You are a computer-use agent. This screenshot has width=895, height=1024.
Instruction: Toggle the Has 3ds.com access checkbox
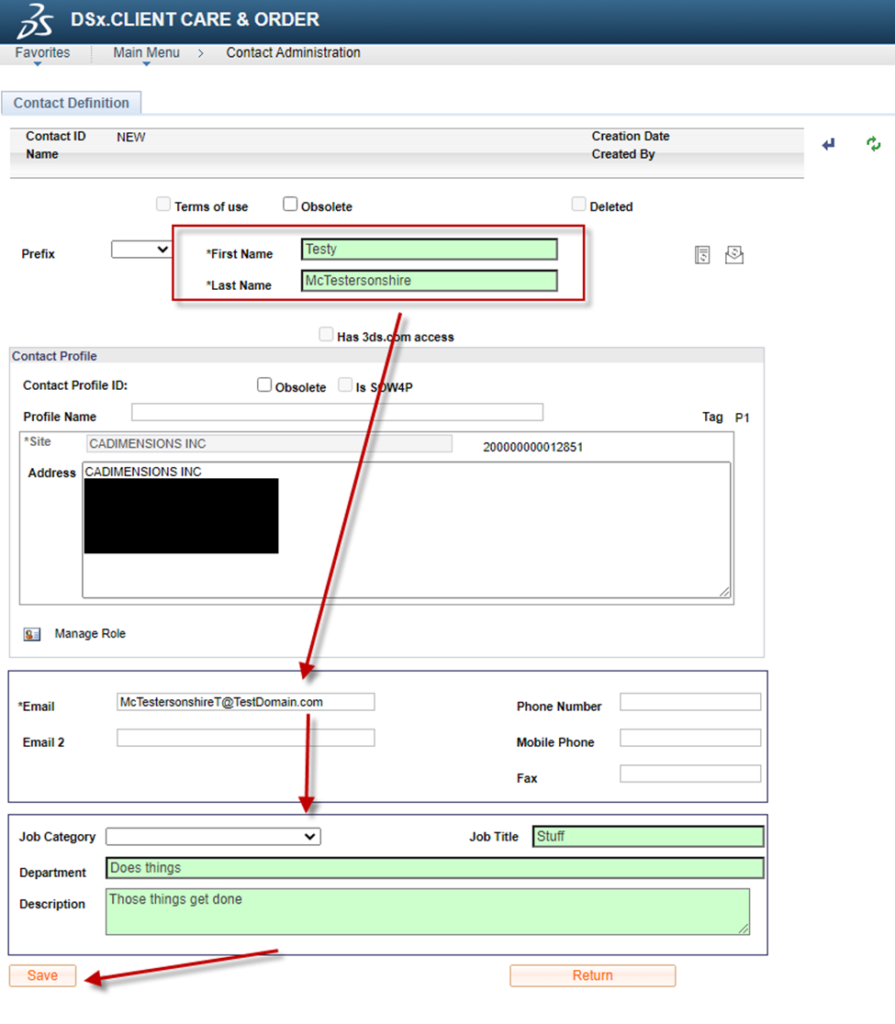coord(326,334)
